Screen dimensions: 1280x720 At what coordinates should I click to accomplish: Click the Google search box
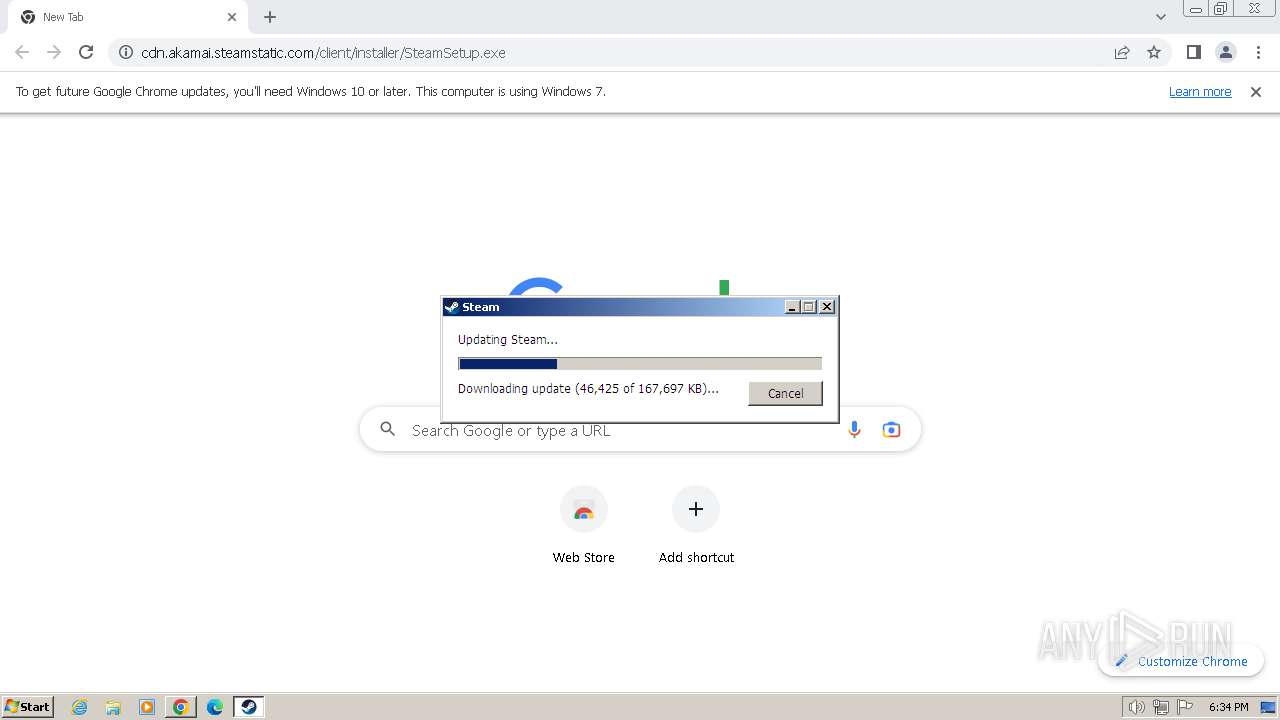coord(640,430)
